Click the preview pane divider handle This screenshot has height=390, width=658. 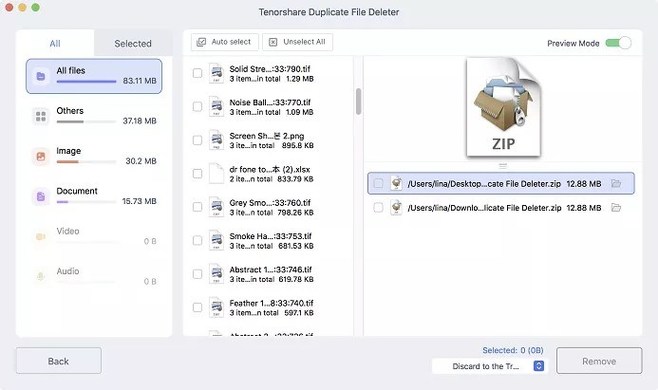pyautogui.click(x=503, y=166)
